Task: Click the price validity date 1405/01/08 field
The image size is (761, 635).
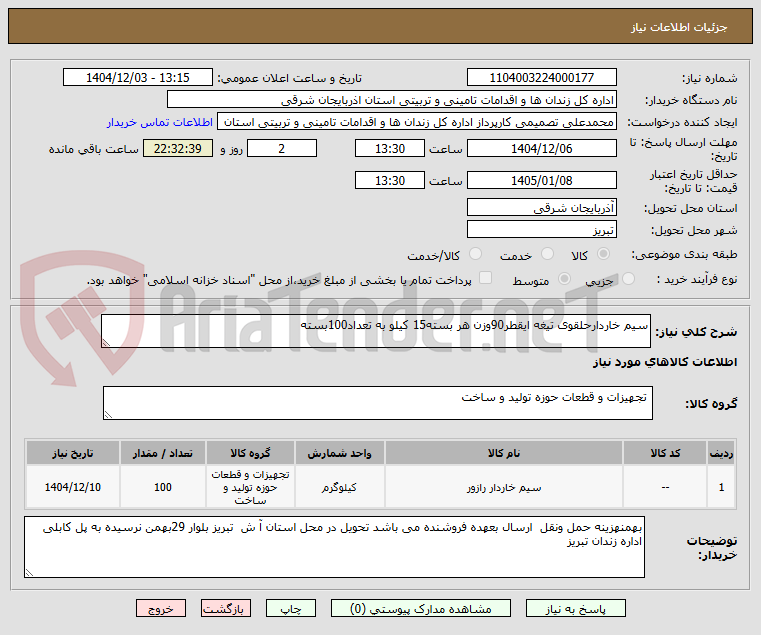Action: (542, 181)
